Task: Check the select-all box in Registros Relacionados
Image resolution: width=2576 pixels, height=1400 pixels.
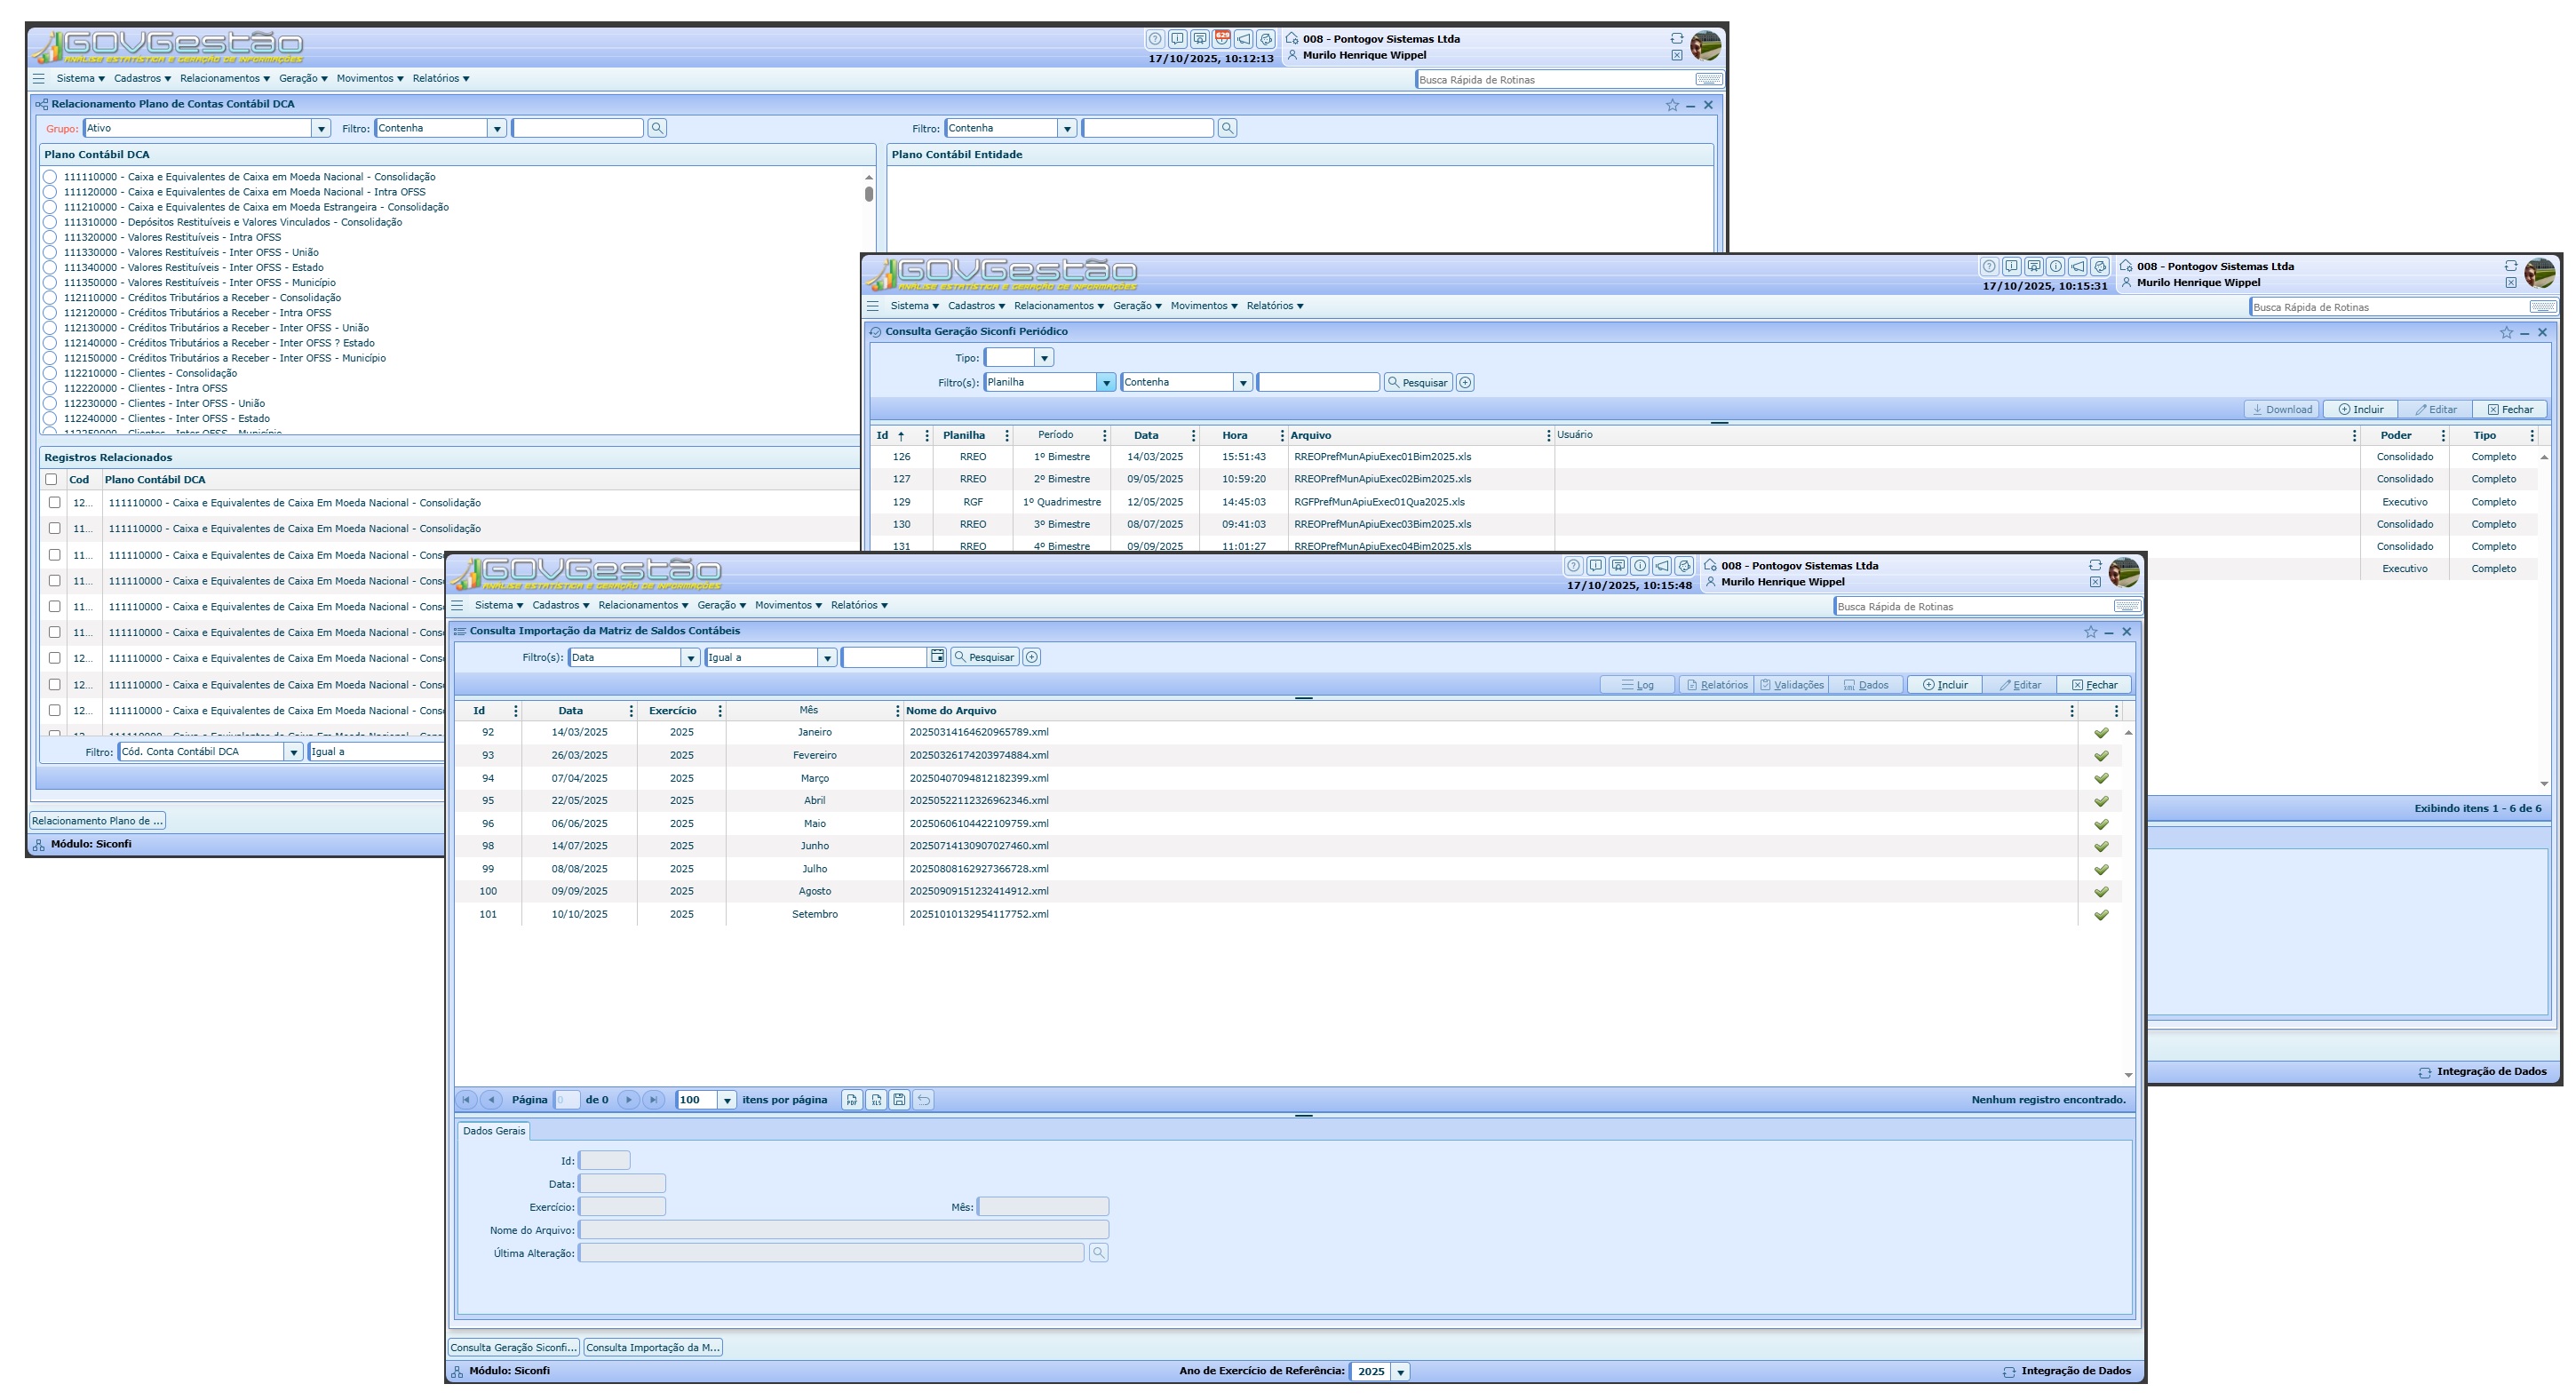Action: coord(52,480)
